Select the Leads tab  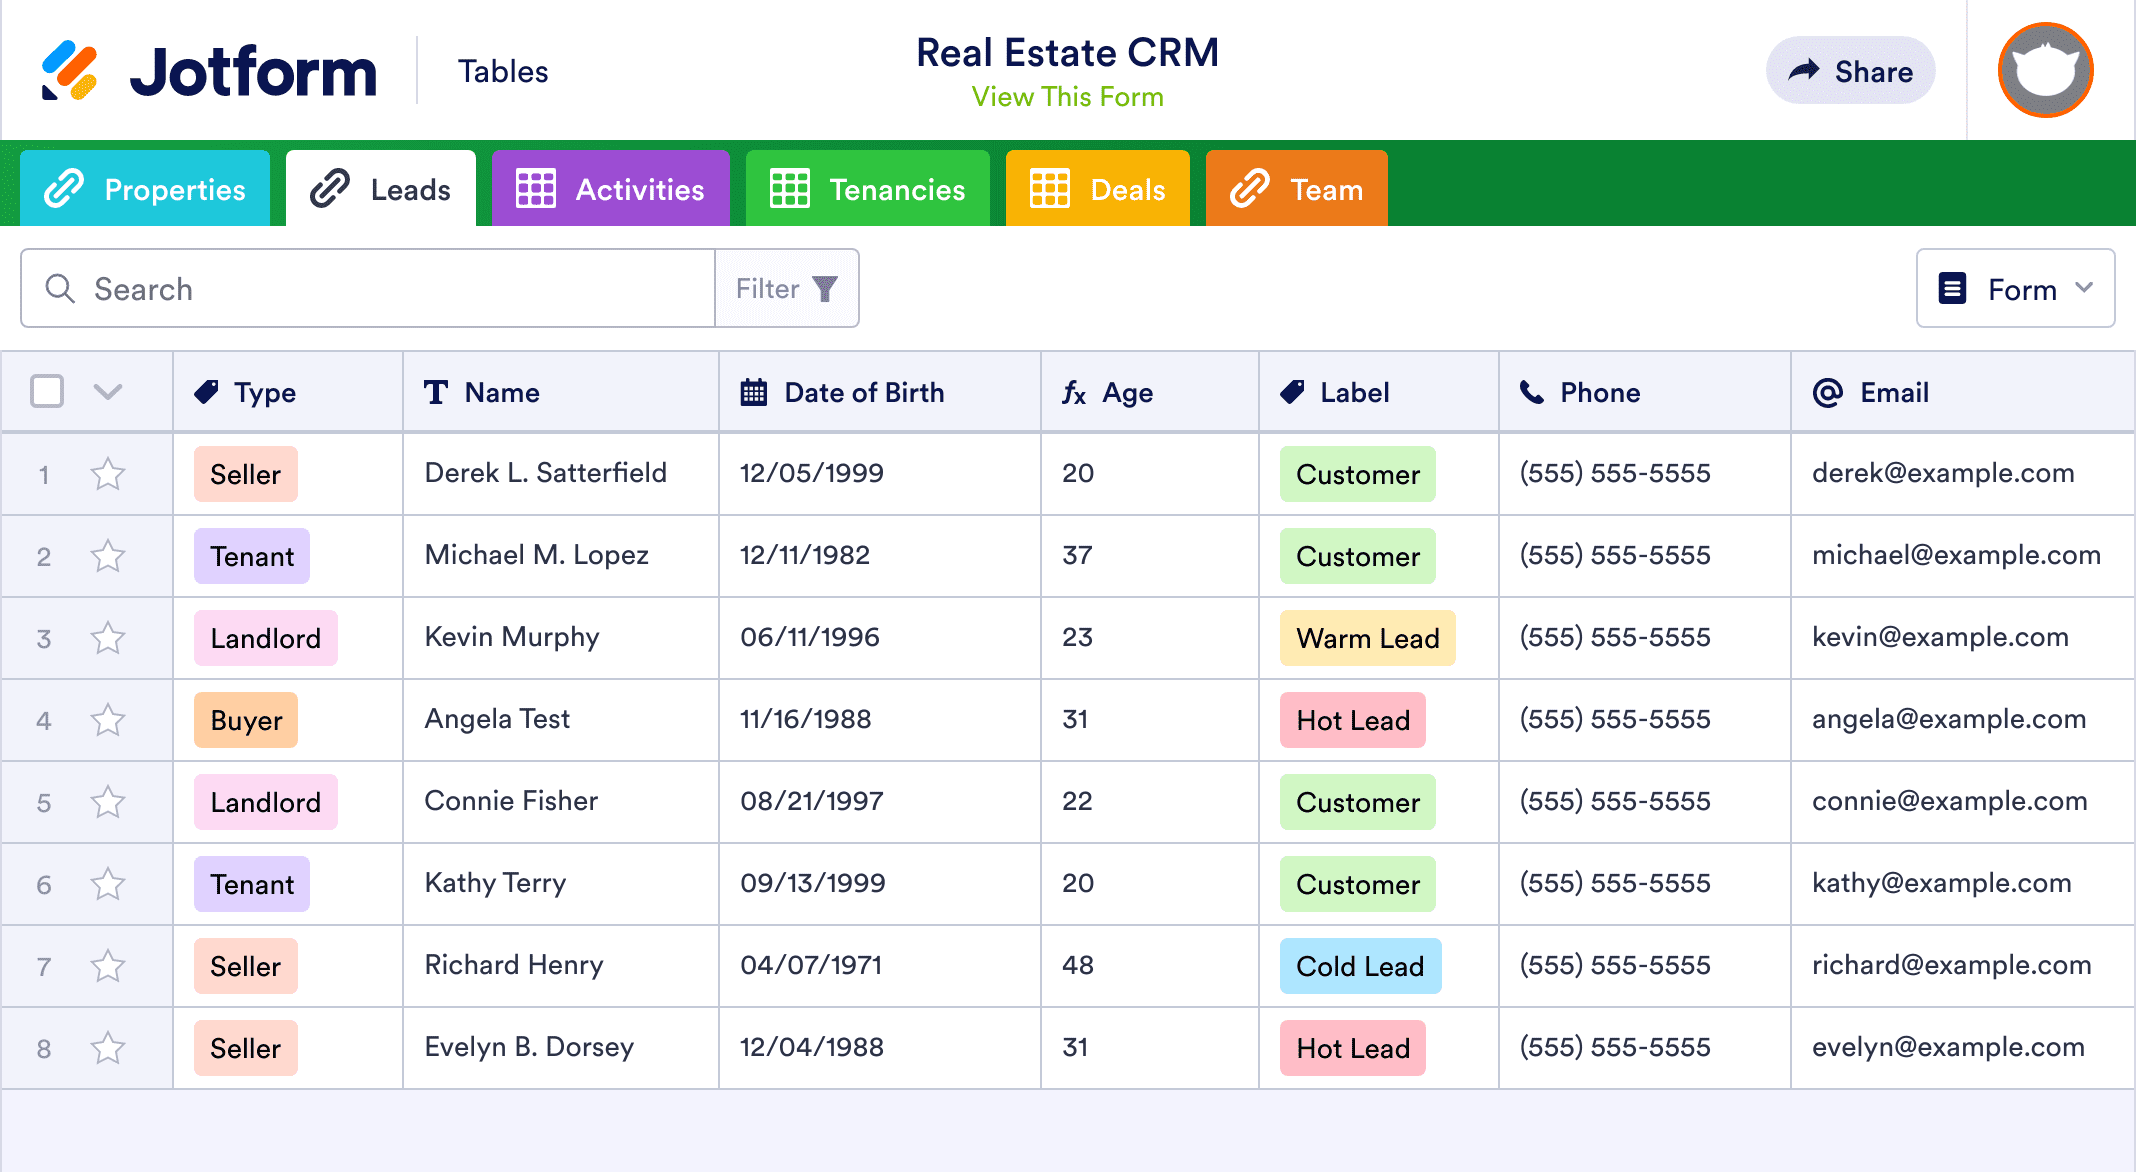pos(381,189)
